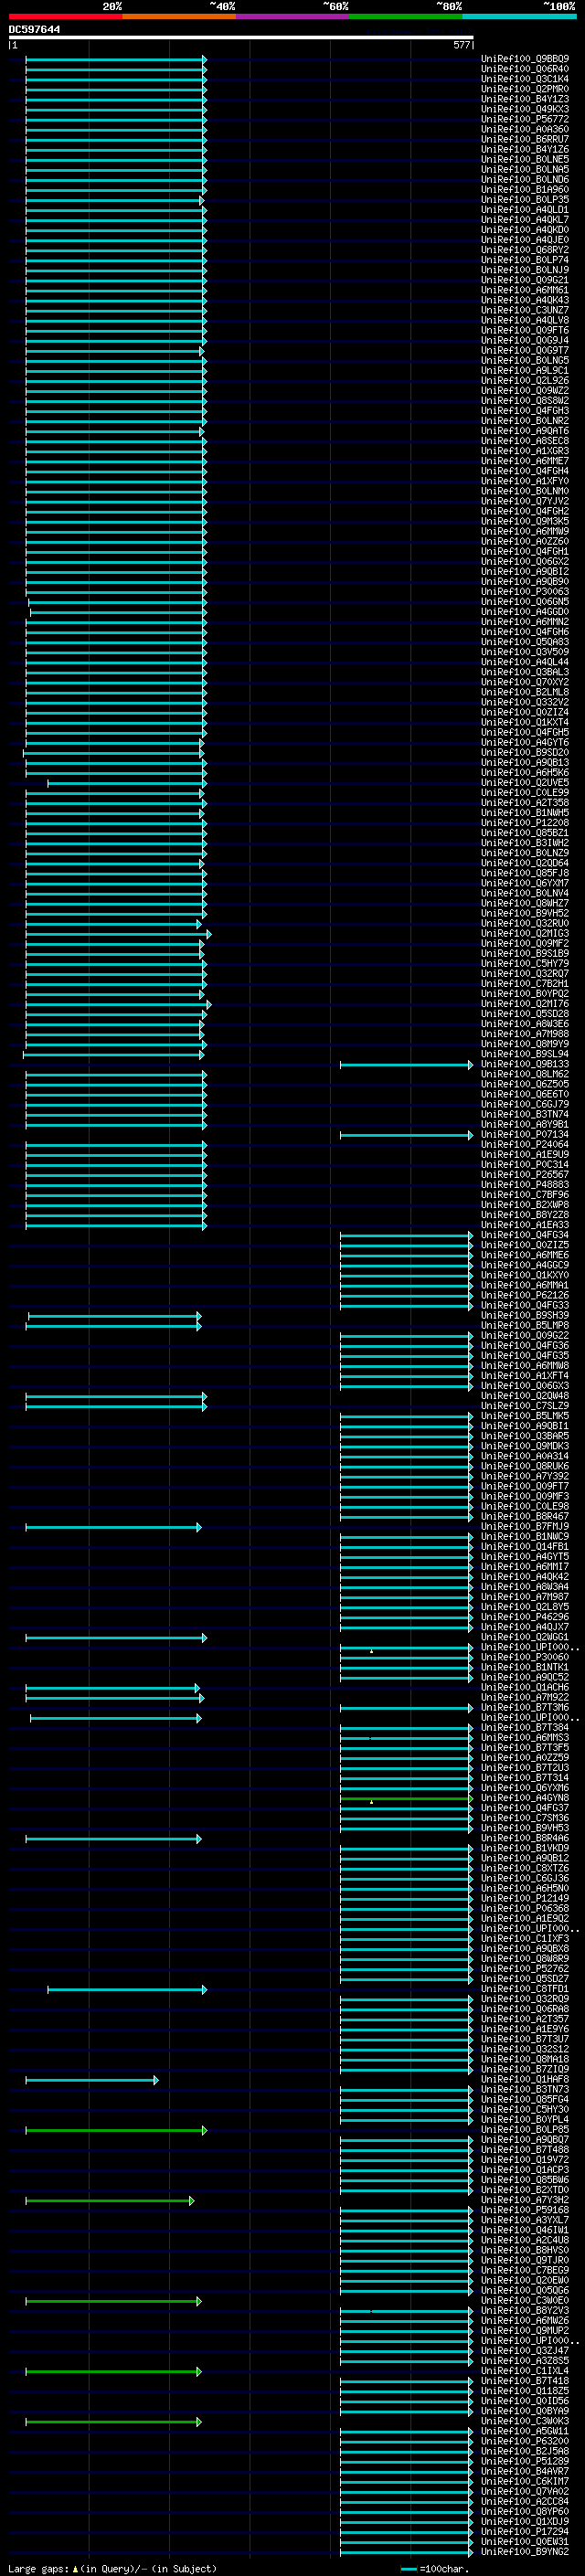Click the alignment bar for UniRef100_Q9B133

click(x=406, y=1065)
